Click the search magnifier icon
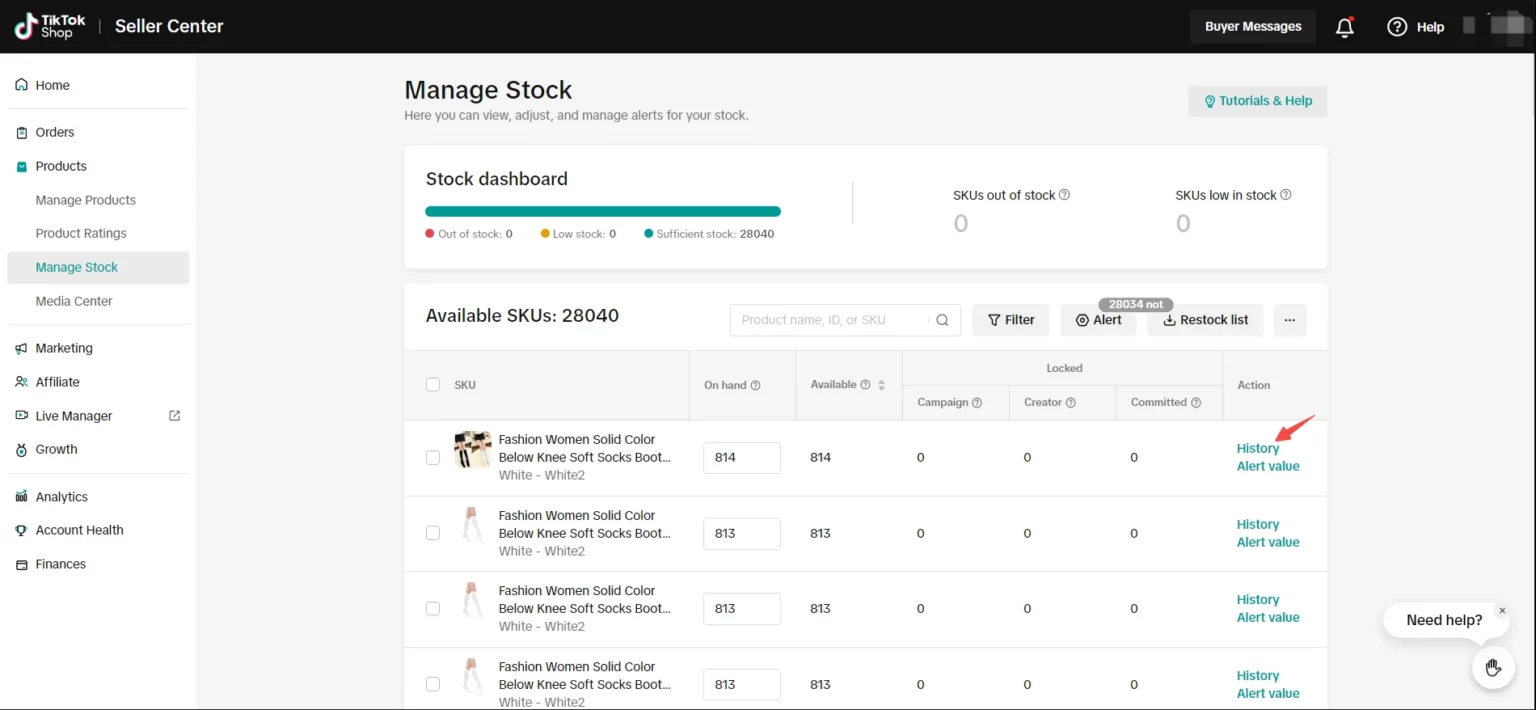Screen dimensions: 1536x710 [x=942, y=320]
